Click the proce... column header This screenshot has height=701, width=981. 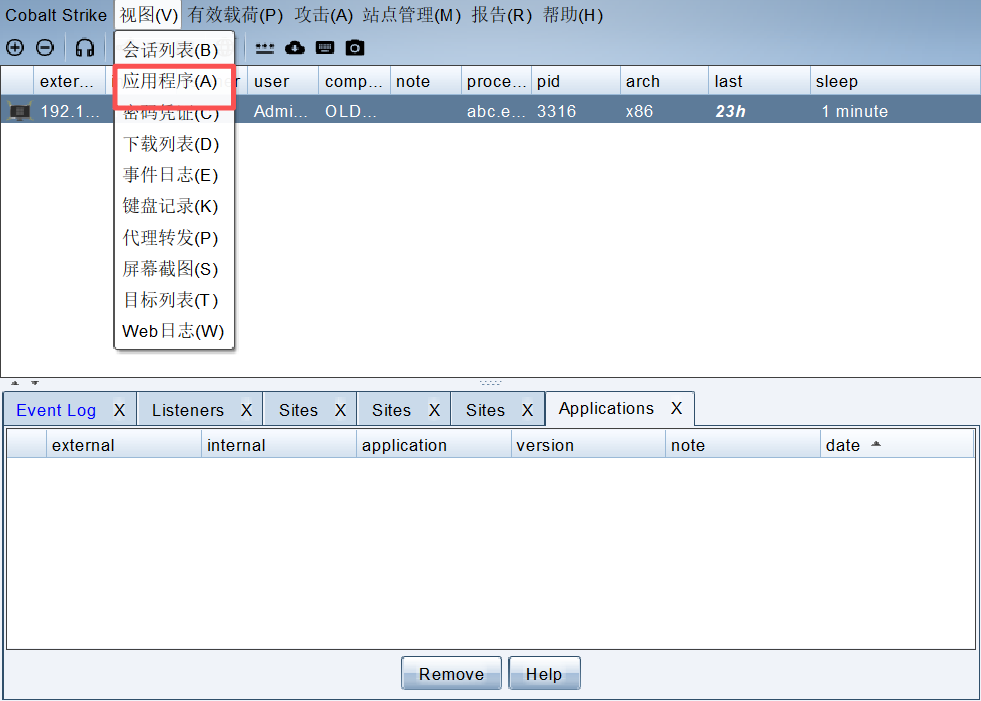pyautogui.click(x=496, y=81)
